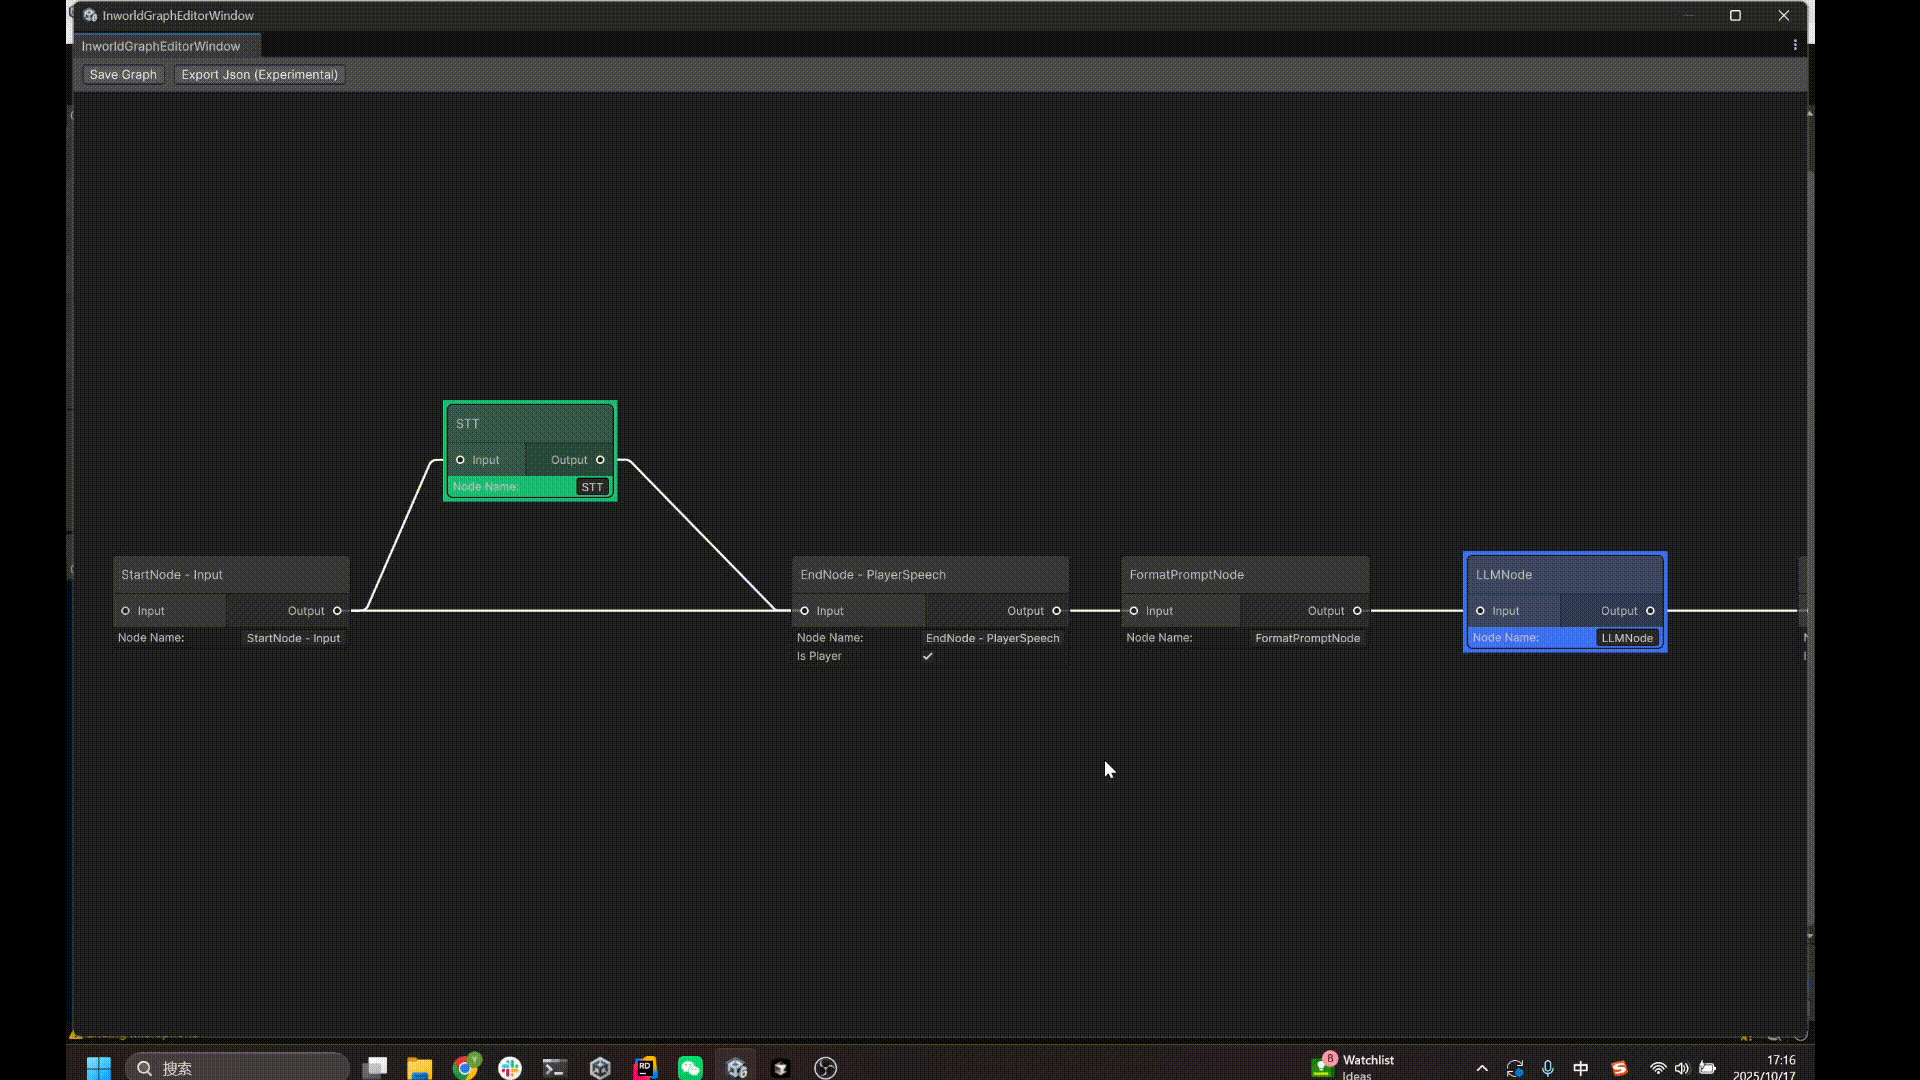This screenshot has width=1920, height=1080.
Task: Click EndNode - PlayerSpeech input port
Action: pyautogui.click(x=804, y=611)
